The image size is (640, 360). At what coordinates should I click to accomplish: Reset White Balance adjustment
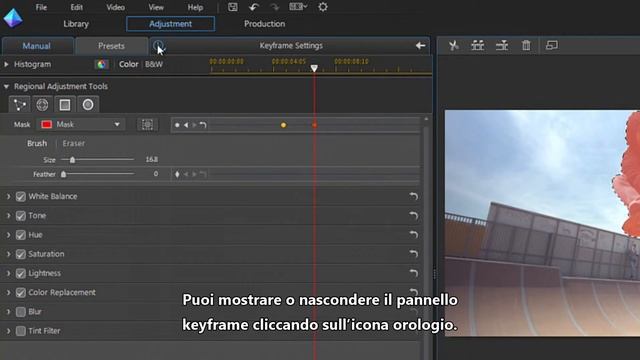point(413,196)
